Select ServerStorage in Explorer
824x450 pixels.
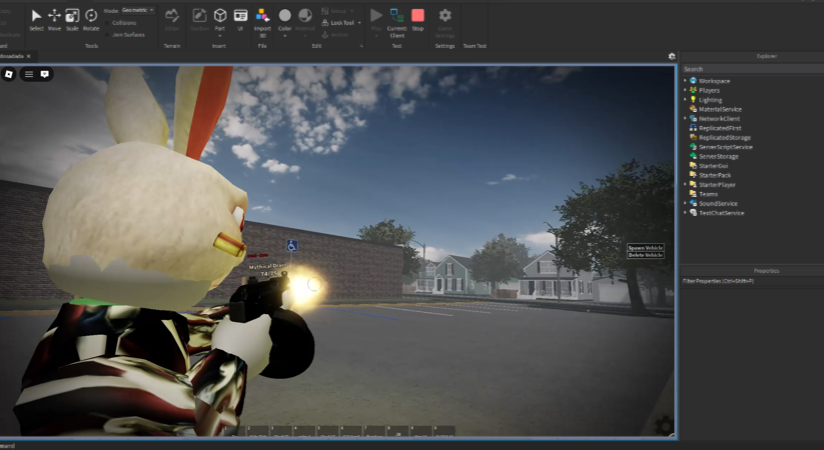tap(718, 157)
